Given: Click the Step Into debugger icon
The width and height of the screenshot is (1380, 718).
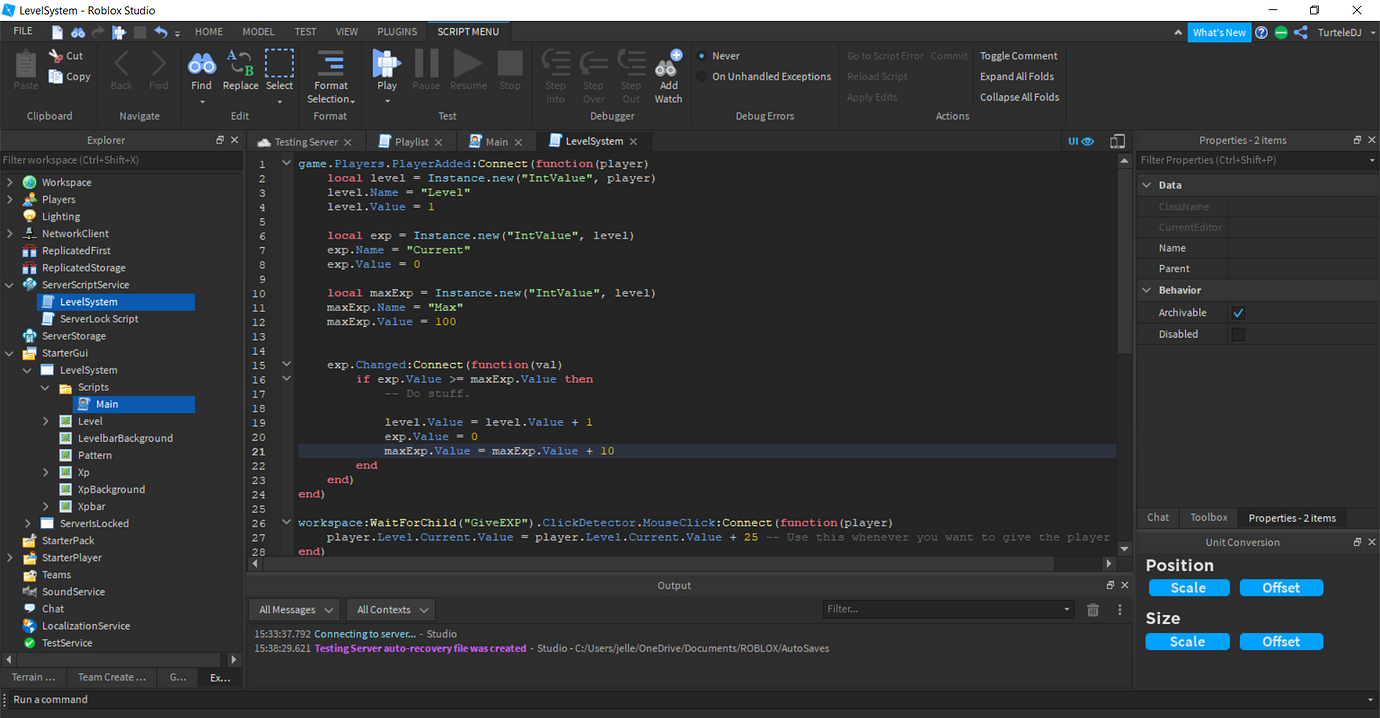Looking at the screenshot, I should click(555, 63).
